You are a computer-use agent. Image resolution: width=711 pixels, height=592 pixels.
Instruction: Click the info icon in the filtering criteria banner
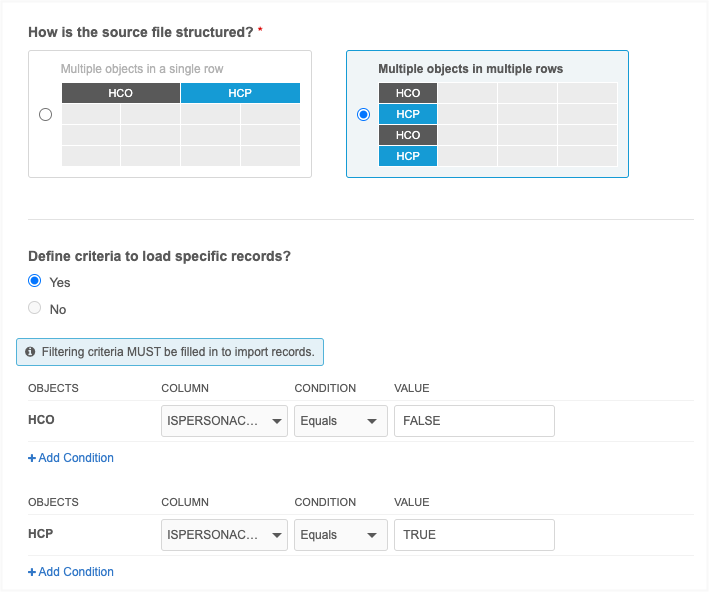(30, 352)
